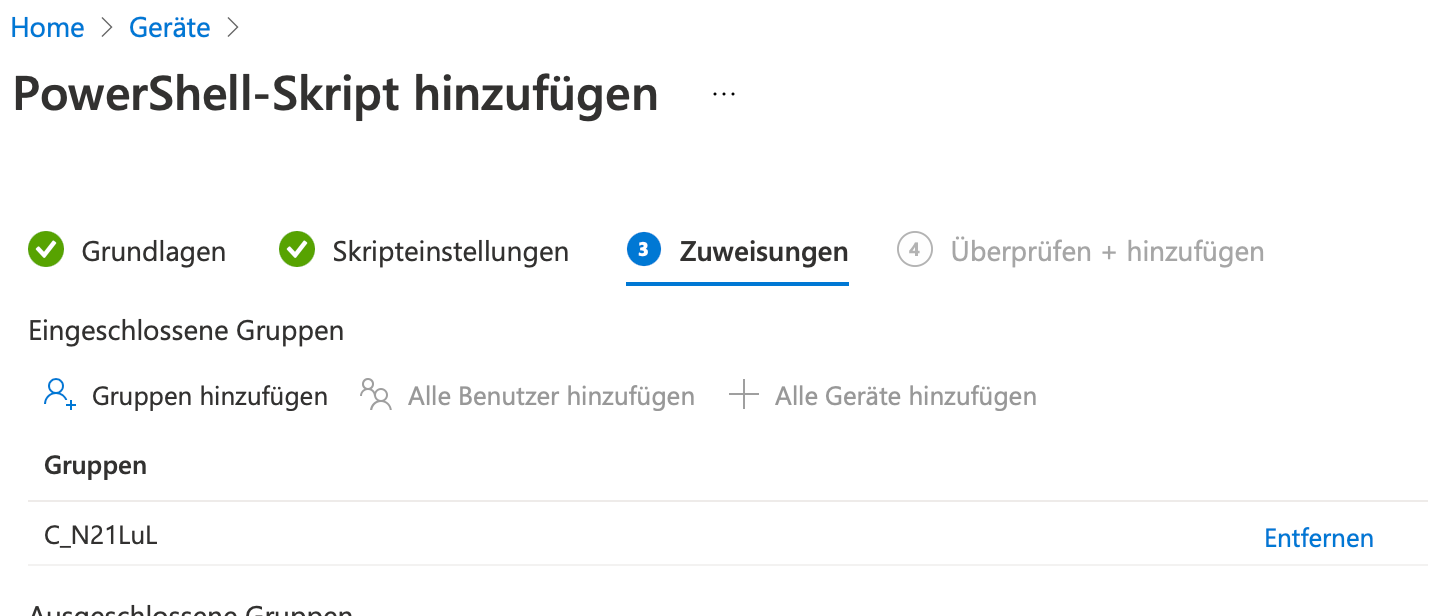The width and height of the screenshot is (1446, 616).
Task: Remove group C_N21LuL with Entfernen
Action: 1318,537
